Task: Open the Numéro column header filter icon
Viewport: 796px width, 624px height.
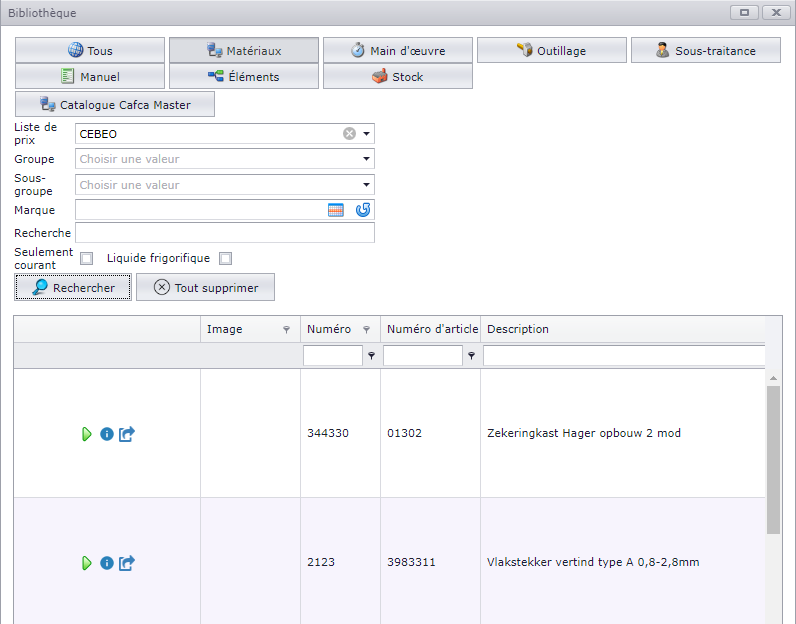Action: [367, 330]
